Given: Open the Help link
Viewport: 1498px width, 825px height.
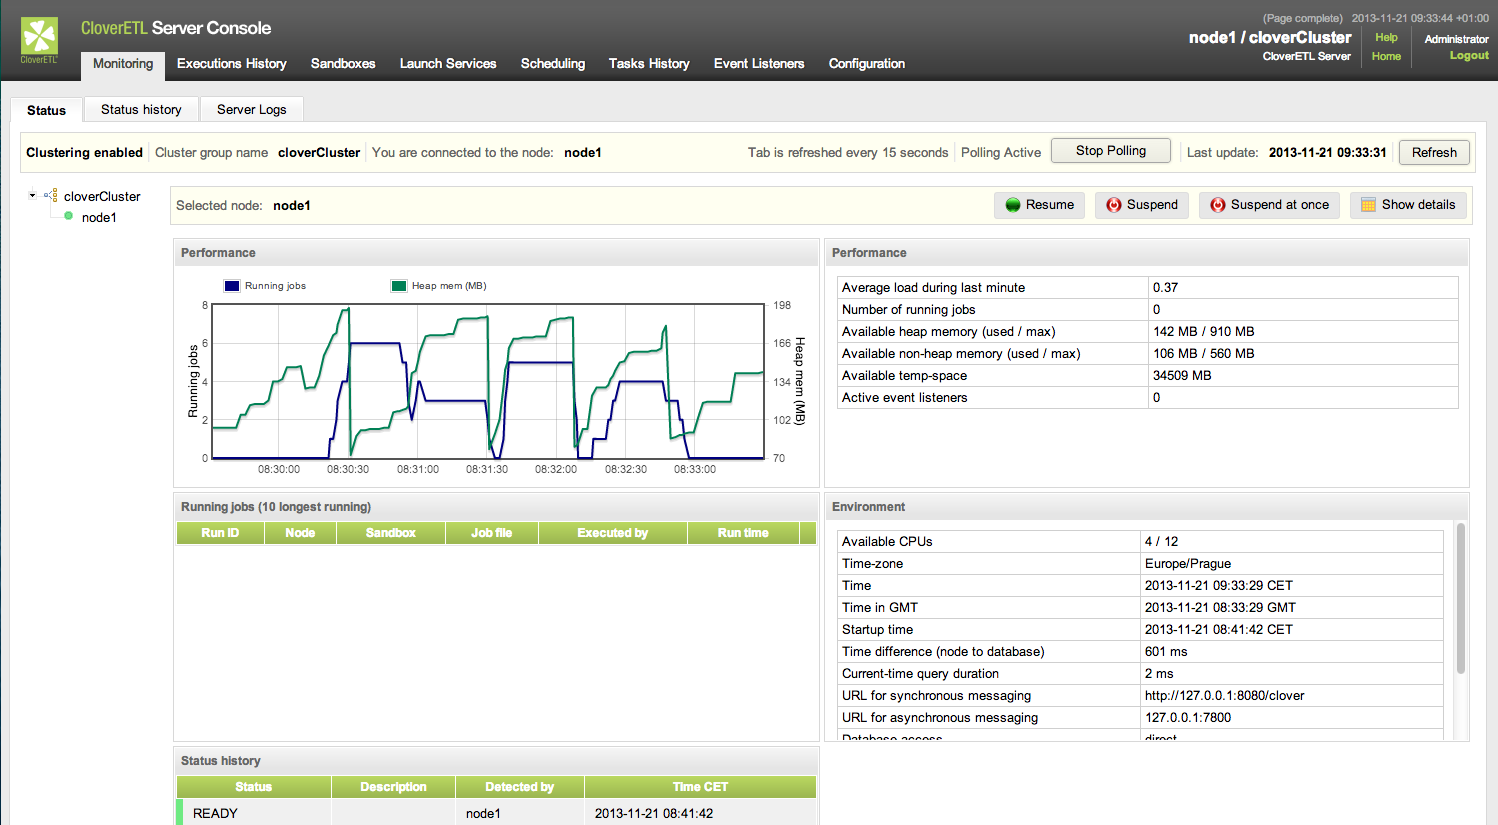Looking at the screenshot, I should click(1386, 37).
